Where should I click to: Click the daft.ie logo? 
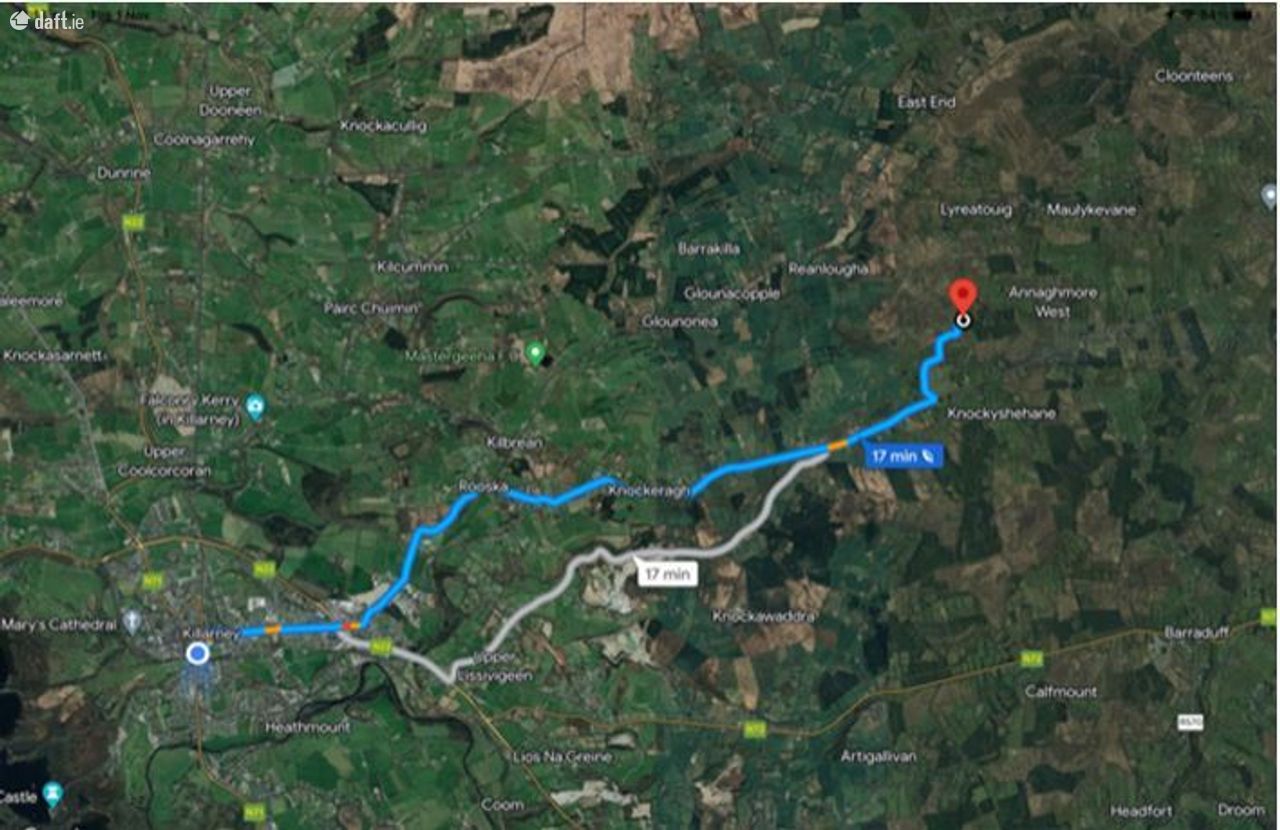(x=47, y=20)
